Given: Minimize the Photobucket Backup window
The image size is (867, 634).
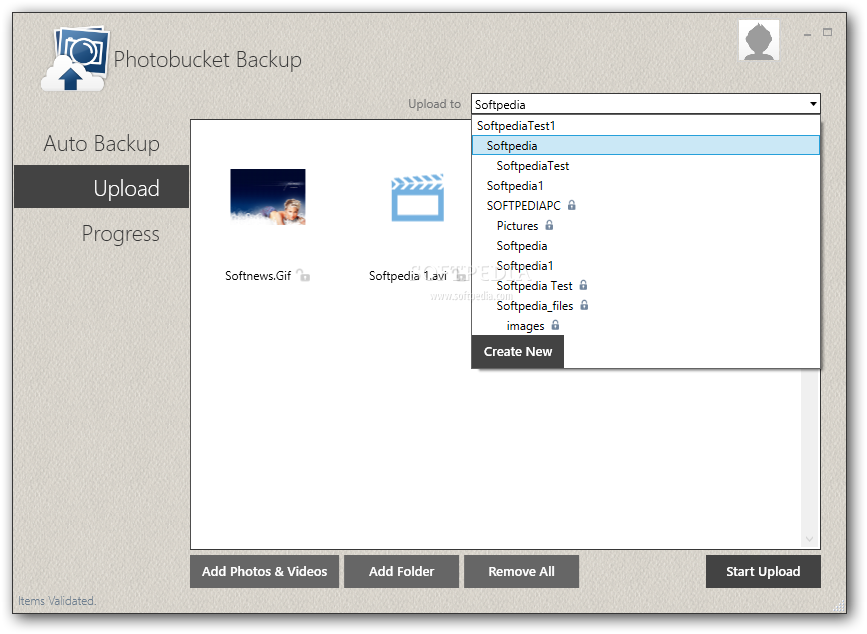Looking at the screenshot, I should tap(807, 33).
